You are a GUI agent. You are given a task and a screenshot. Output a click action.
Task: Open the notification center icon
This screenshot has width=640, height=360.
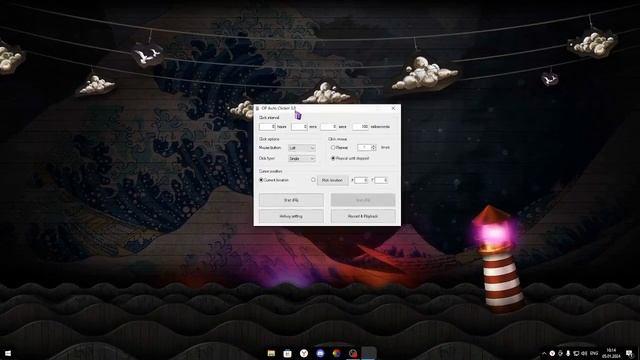630,353
